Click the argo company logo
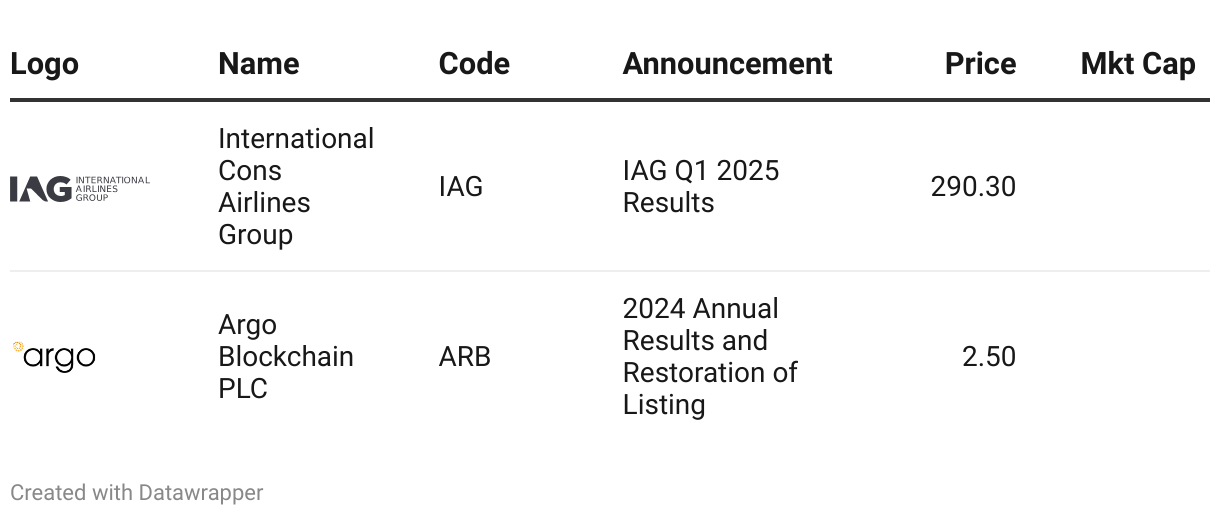The height and width of the screenshot is (516, 1220). (x=54, y=357)
